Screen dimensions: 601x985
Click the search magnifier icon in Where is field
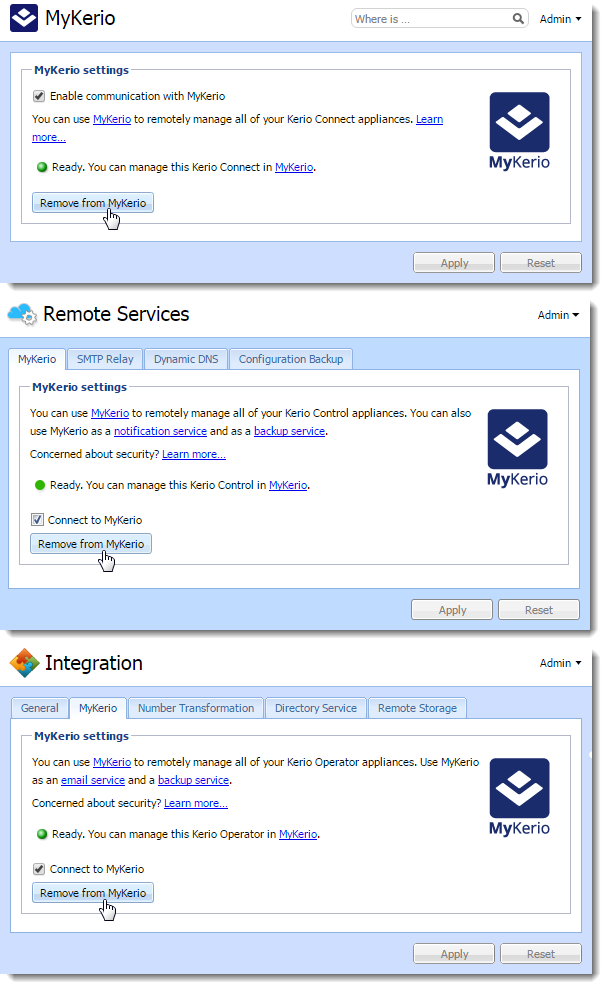518,19
